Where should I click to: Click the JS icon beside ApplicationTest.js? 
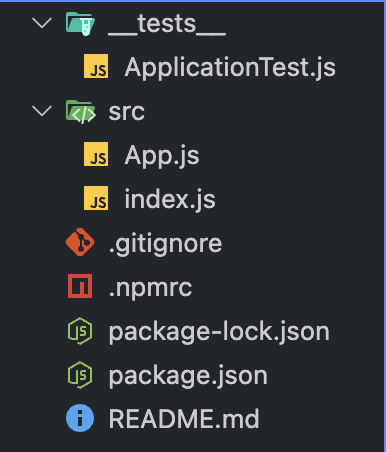tap(96, 66)
